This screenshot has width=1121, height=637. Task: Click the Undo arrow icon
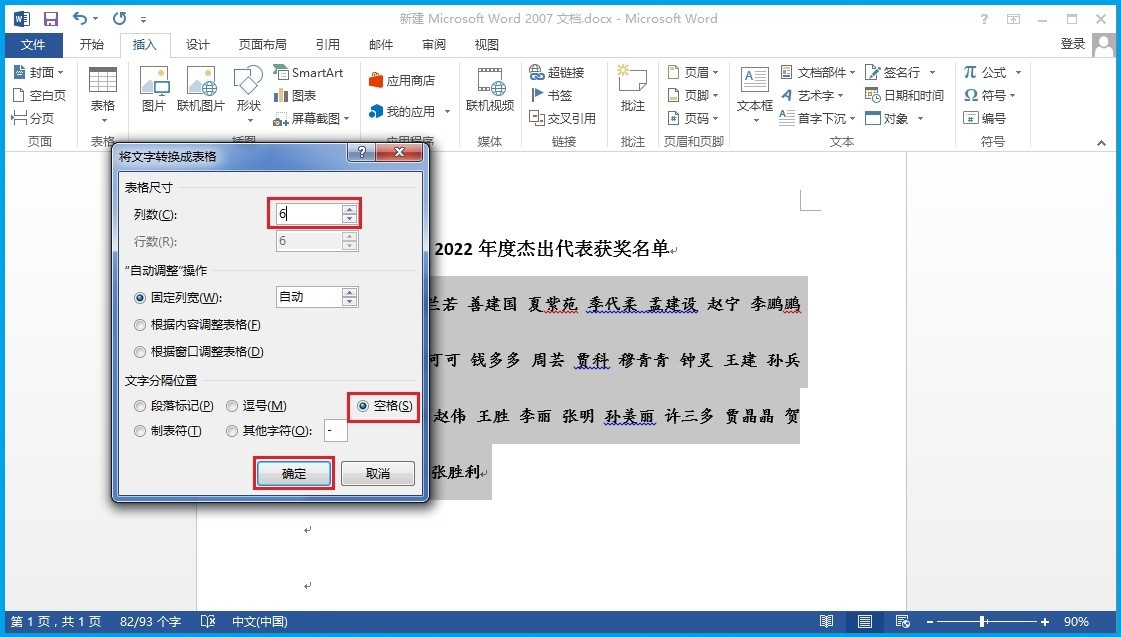click(80, 19)
